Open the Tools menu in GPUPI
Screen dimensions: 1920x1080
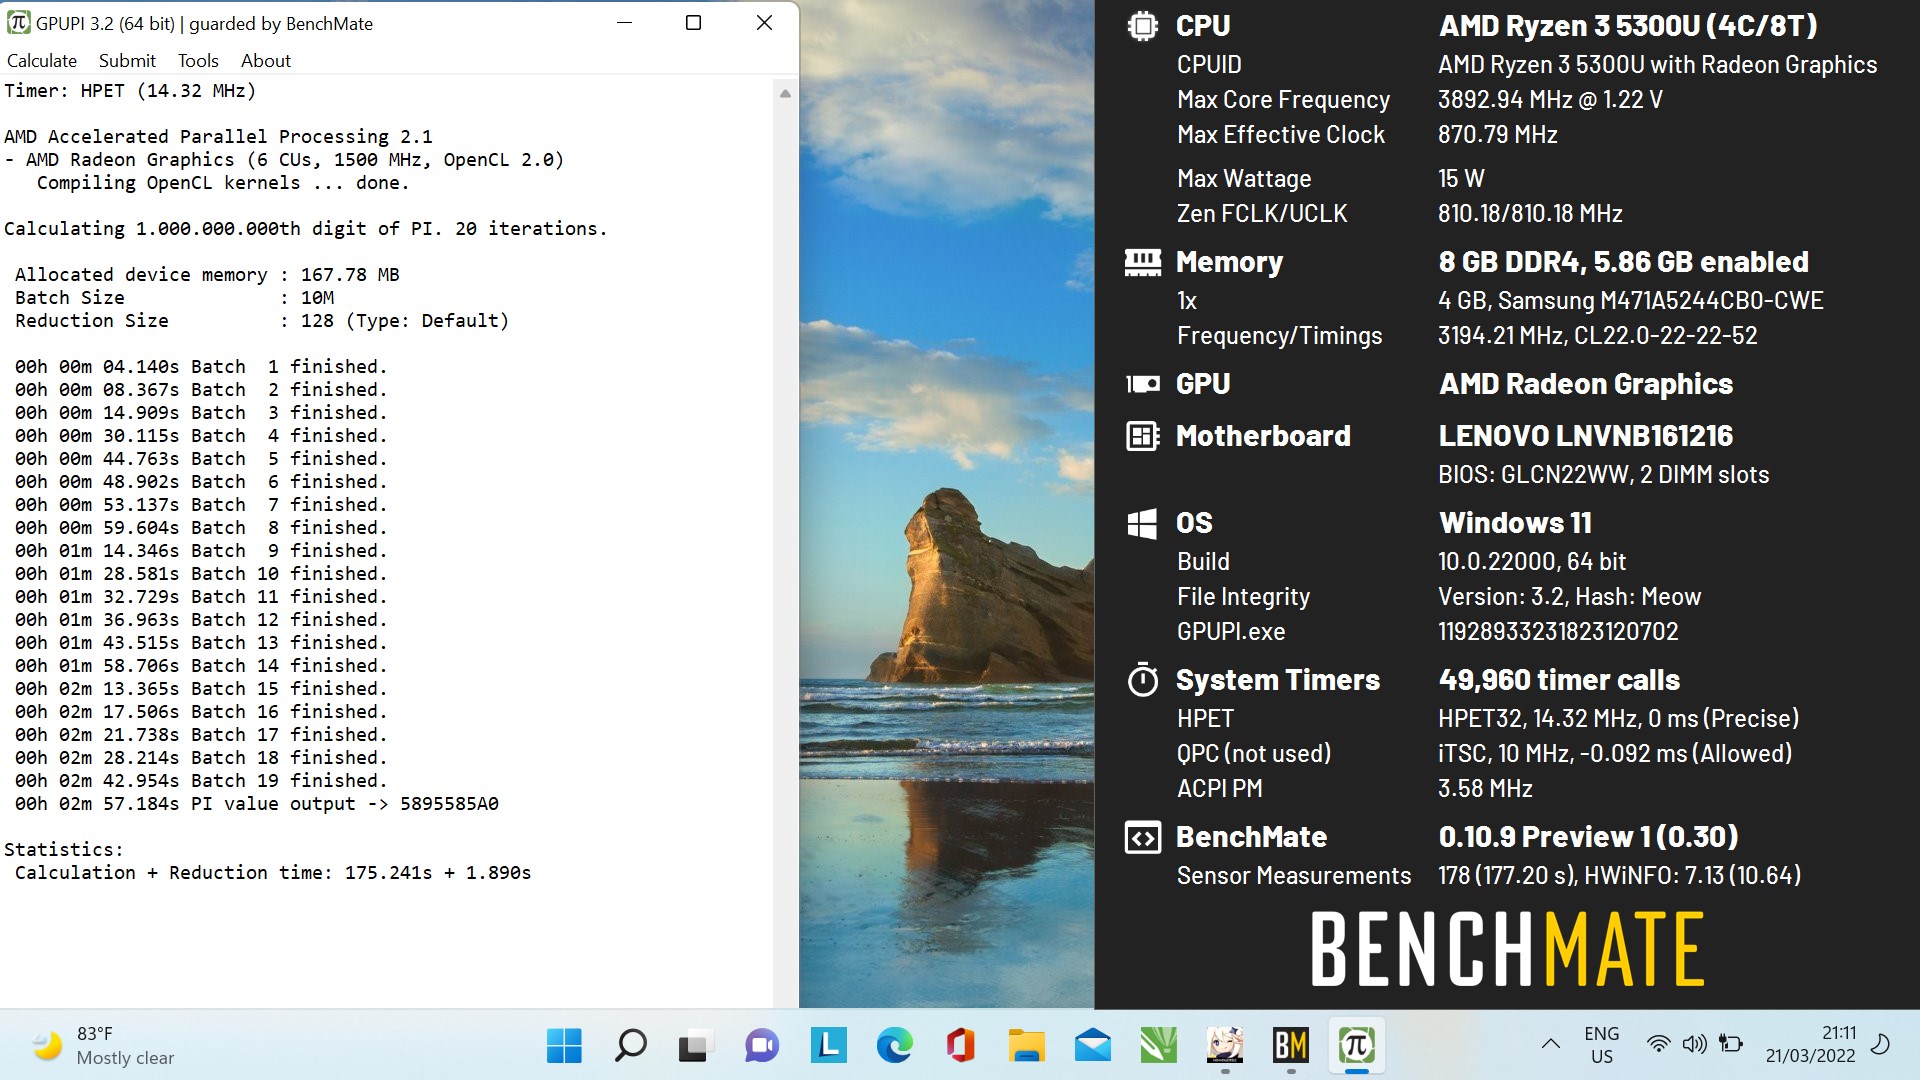click(198, 61)
